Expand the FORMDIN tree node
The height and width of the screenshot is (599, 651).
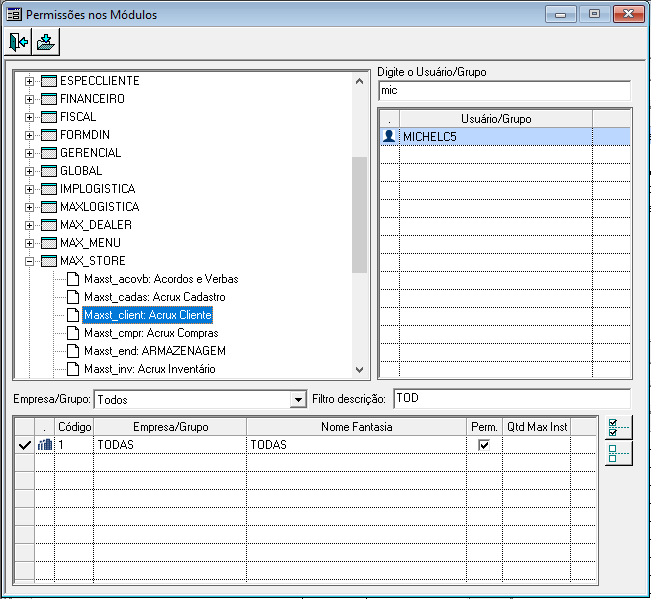point(29,135)
